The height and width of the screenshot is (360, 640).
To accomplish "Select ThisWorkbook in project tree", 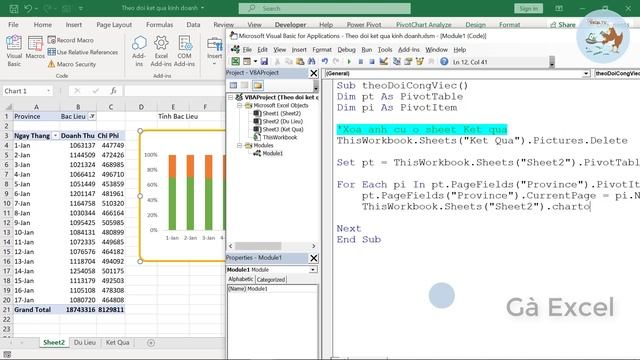I will pyautogui.click(x=276, y=137).
